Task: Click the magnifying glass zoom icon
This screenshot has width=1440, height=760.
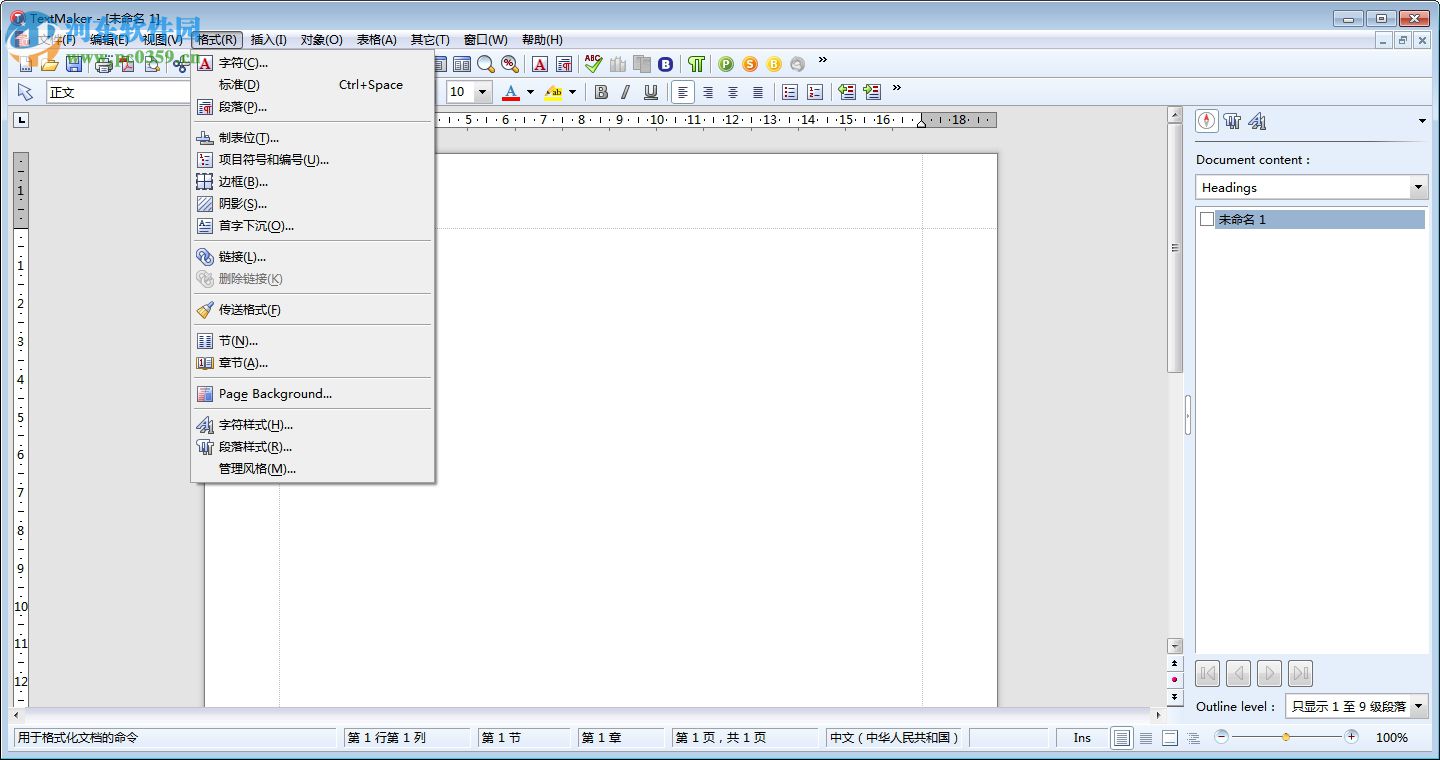Action: (485, 64)
